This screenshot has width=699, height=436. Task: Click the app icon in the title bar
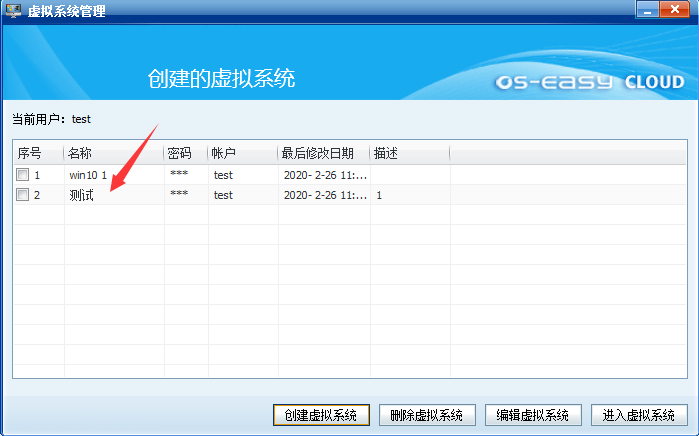[x=13, y=11]
